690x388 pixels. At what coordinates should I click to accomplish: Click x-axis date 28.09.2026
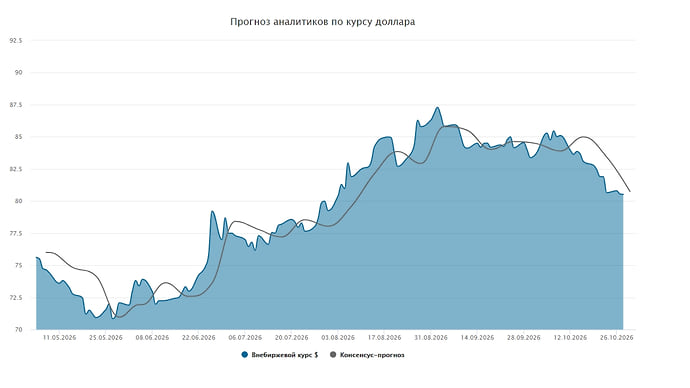(x=524, y=338)
